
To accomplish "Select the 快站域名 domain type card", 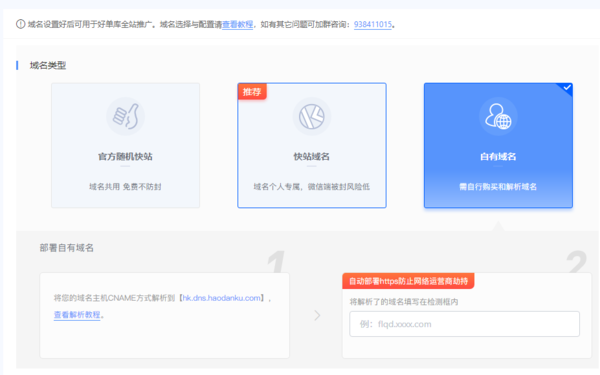I will point(312,145).
